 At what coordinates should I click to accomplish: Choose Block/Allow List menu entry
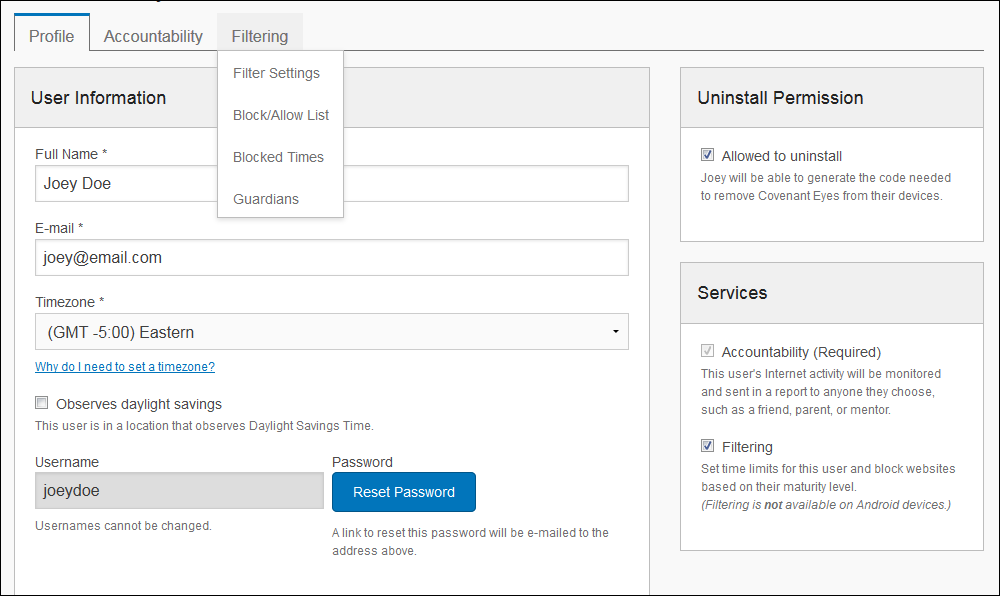(x=281, y=115)
